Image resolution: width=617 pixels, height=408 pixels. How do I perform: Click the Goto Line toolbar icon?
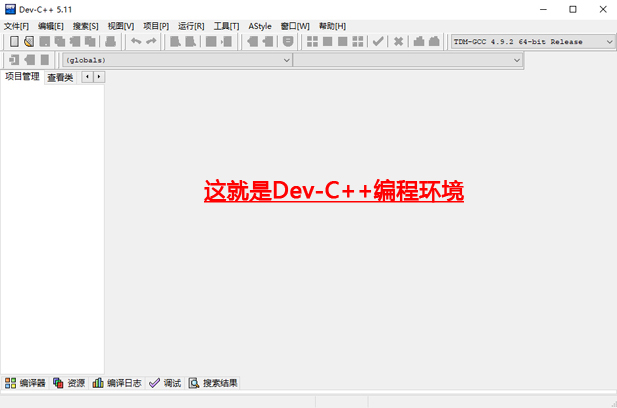(227, 41)
